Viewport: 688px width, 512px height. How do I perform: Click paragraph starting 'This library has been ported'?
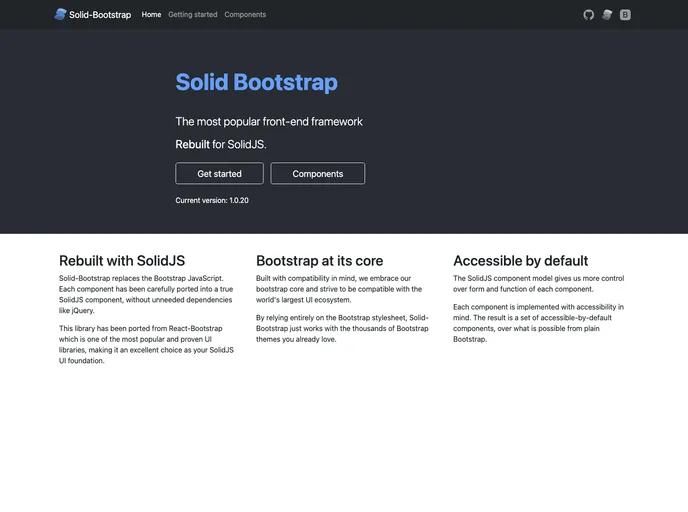(147, 344)
